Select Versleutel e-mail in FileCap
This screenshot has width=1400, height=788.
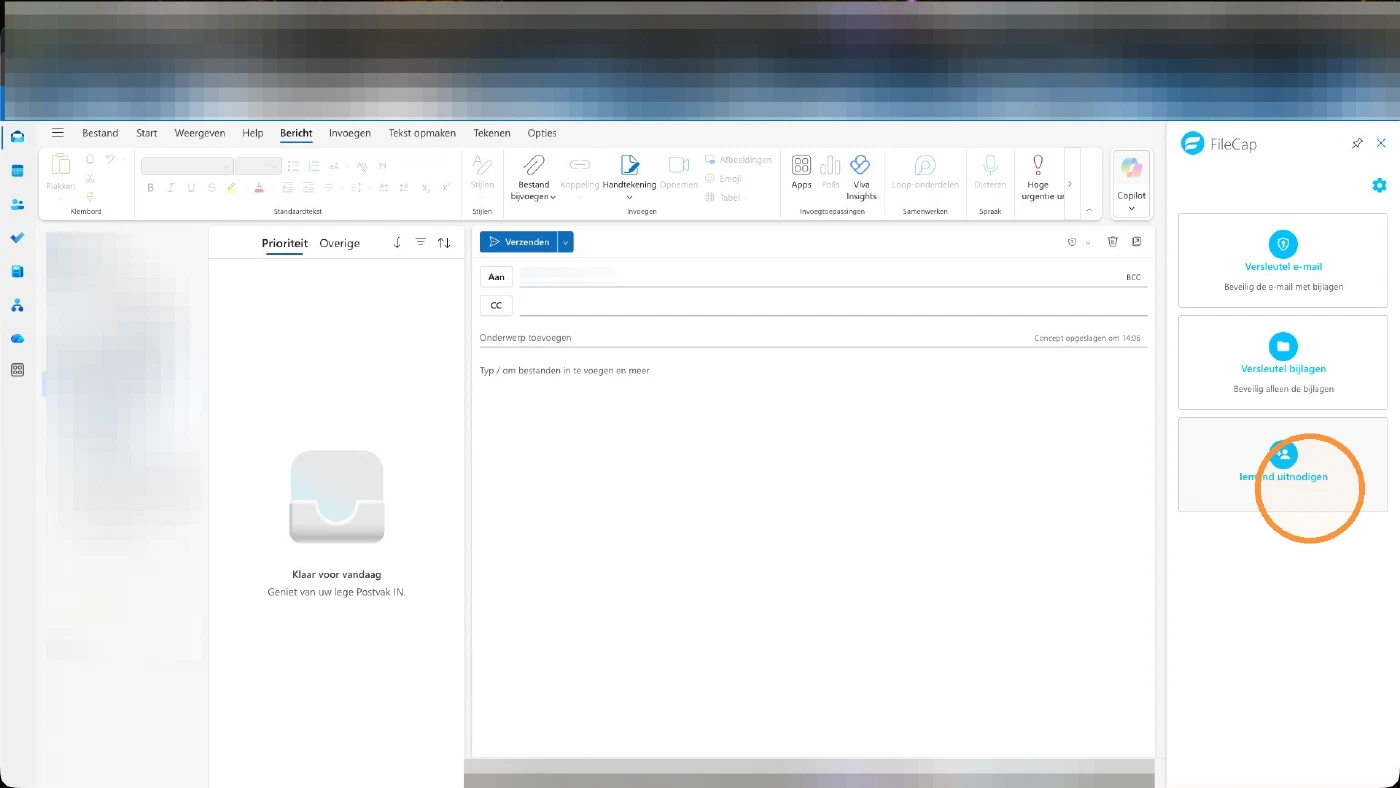[1283, 260]
